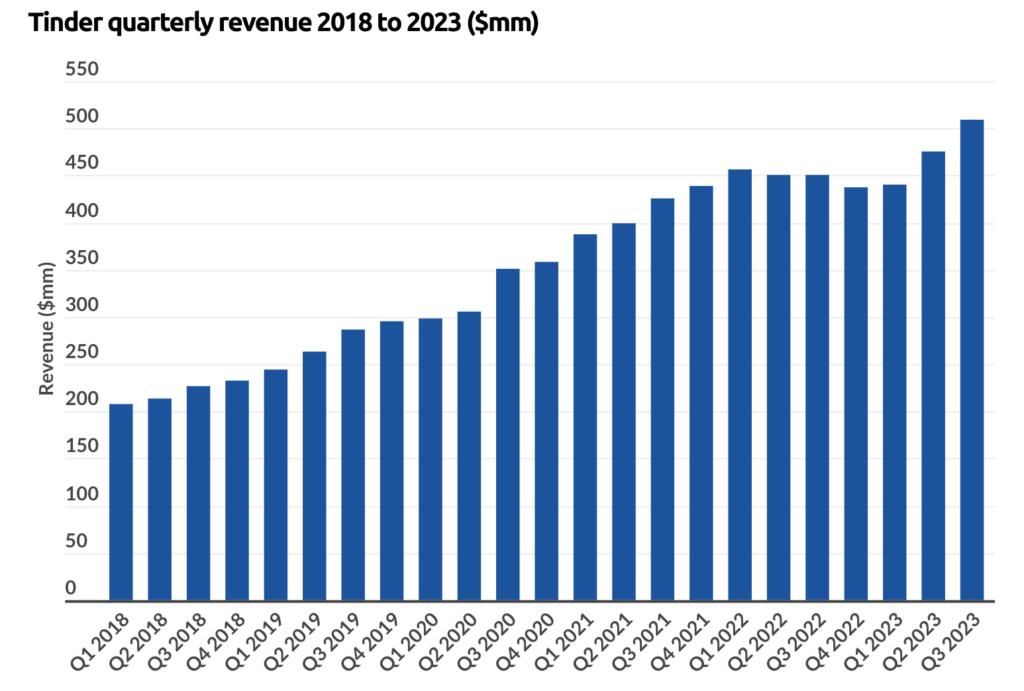Click the 'Q4 2019' x-axis label
The image size is (1024, 691).
pos(371,642)
